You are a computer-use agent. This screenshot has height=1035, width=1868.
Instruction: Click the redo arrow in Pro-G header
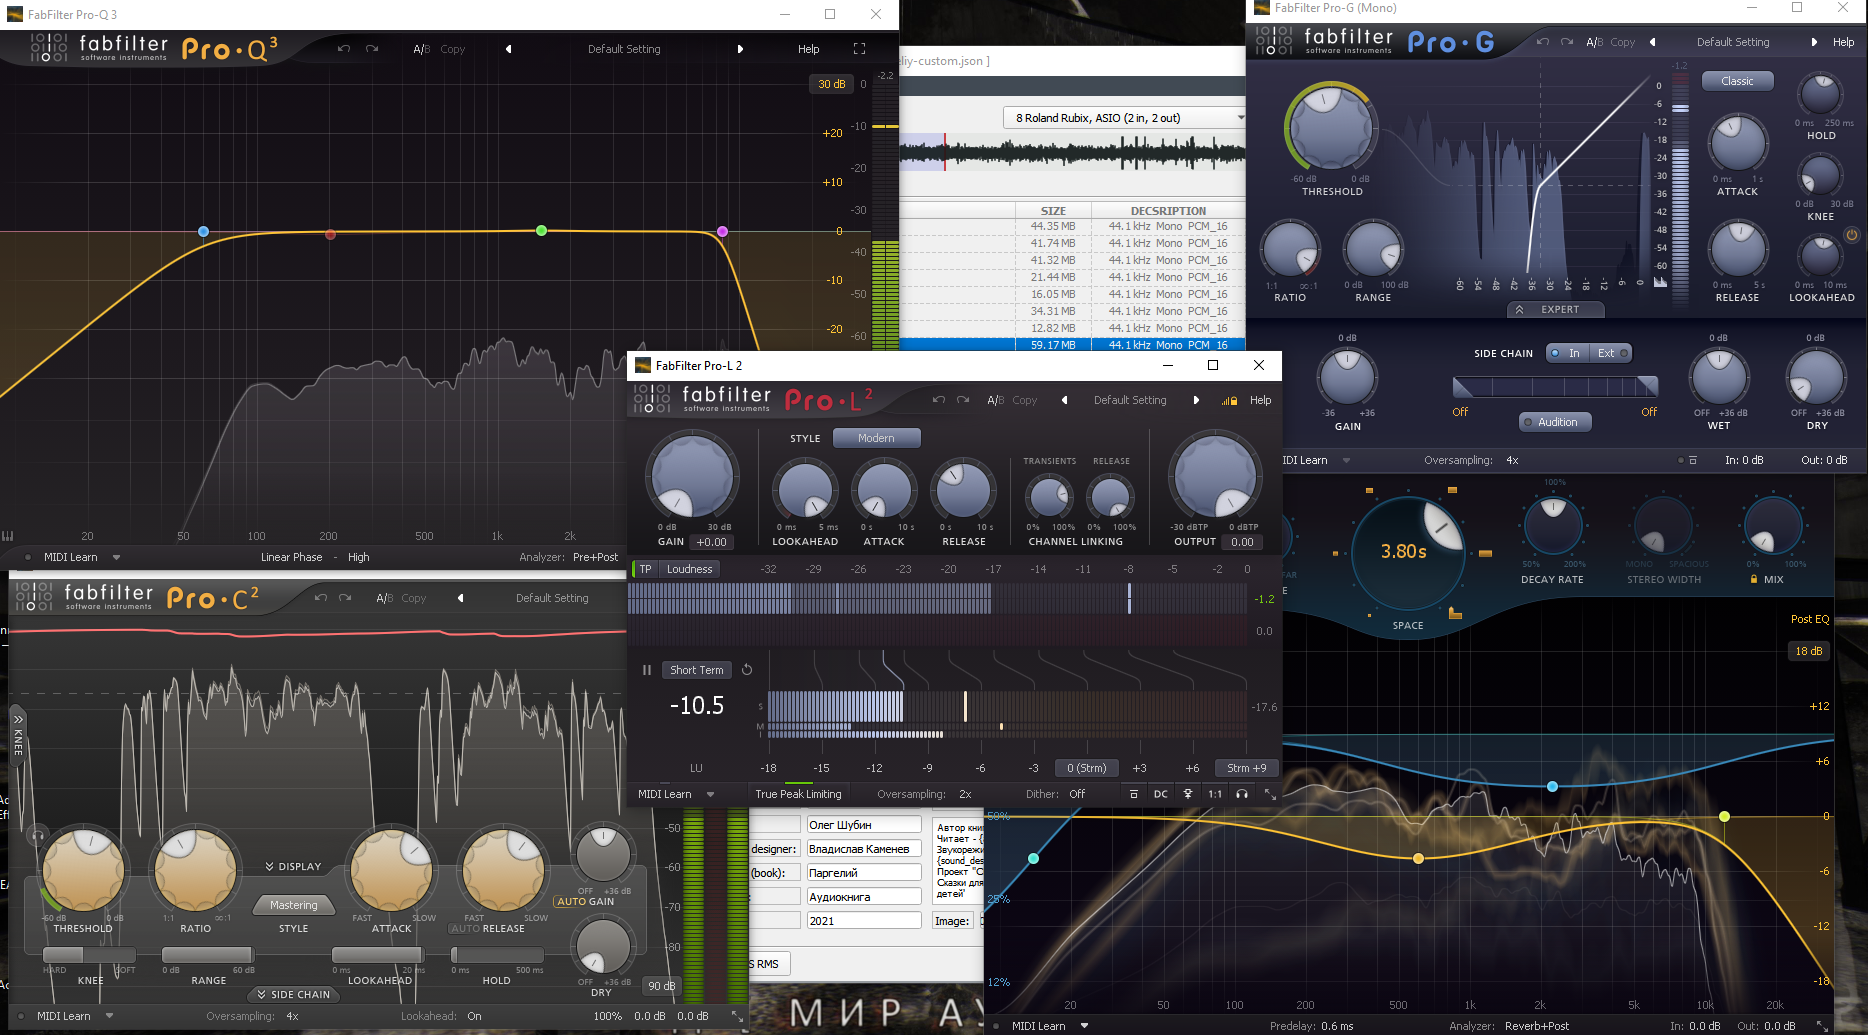pyautogui.click(x=1566, y=42)
